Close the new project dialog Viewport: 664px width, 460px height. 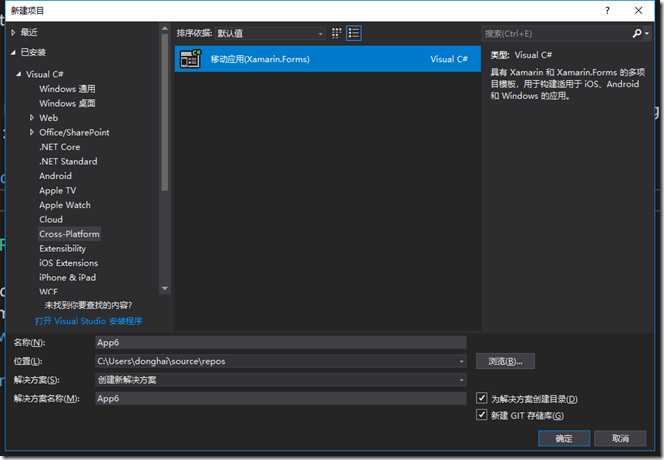point(638,11)
